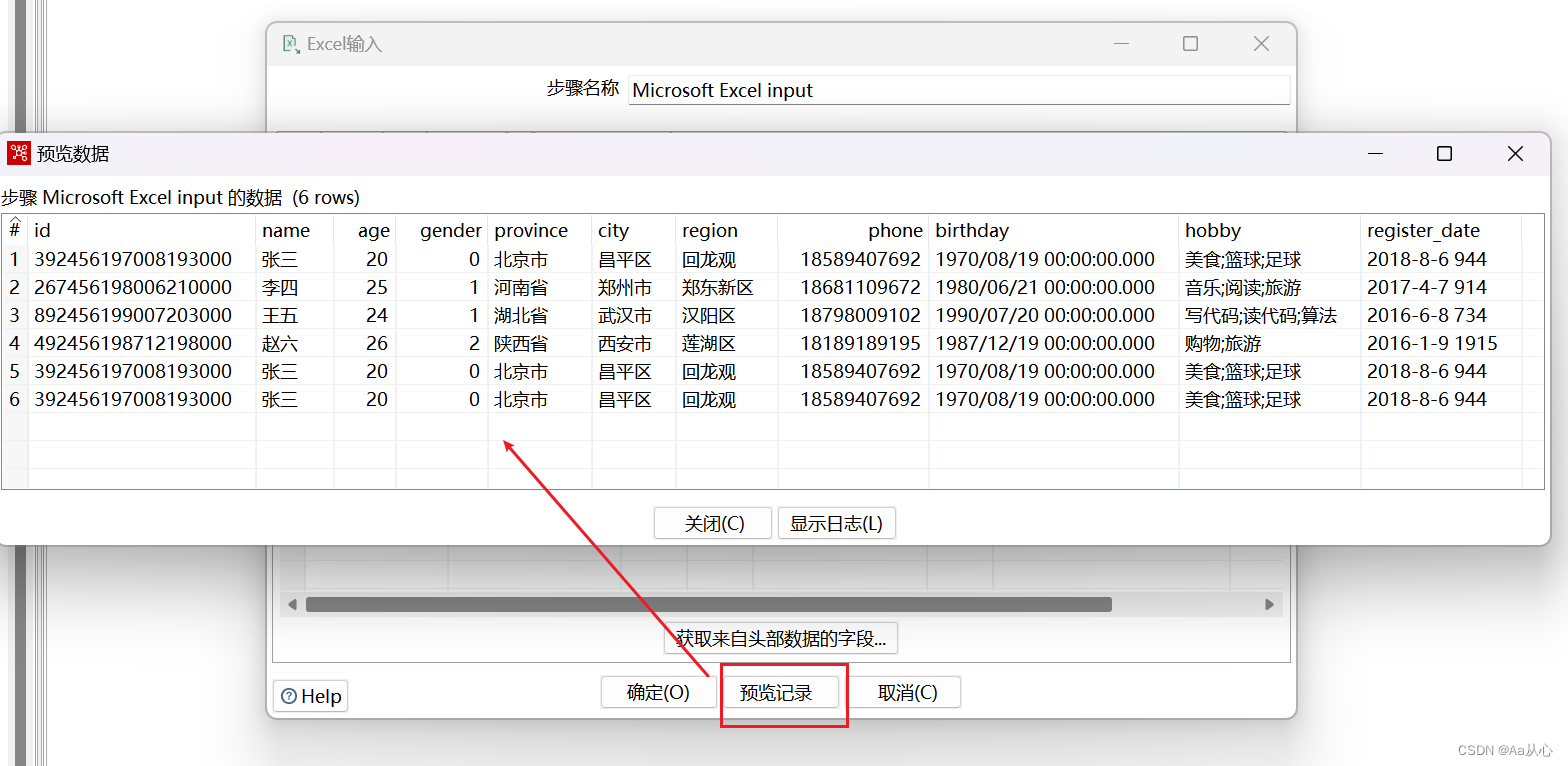Viewport: 1568px width, 766px height.
Task: Select name cell 李四
Action: 295,287
